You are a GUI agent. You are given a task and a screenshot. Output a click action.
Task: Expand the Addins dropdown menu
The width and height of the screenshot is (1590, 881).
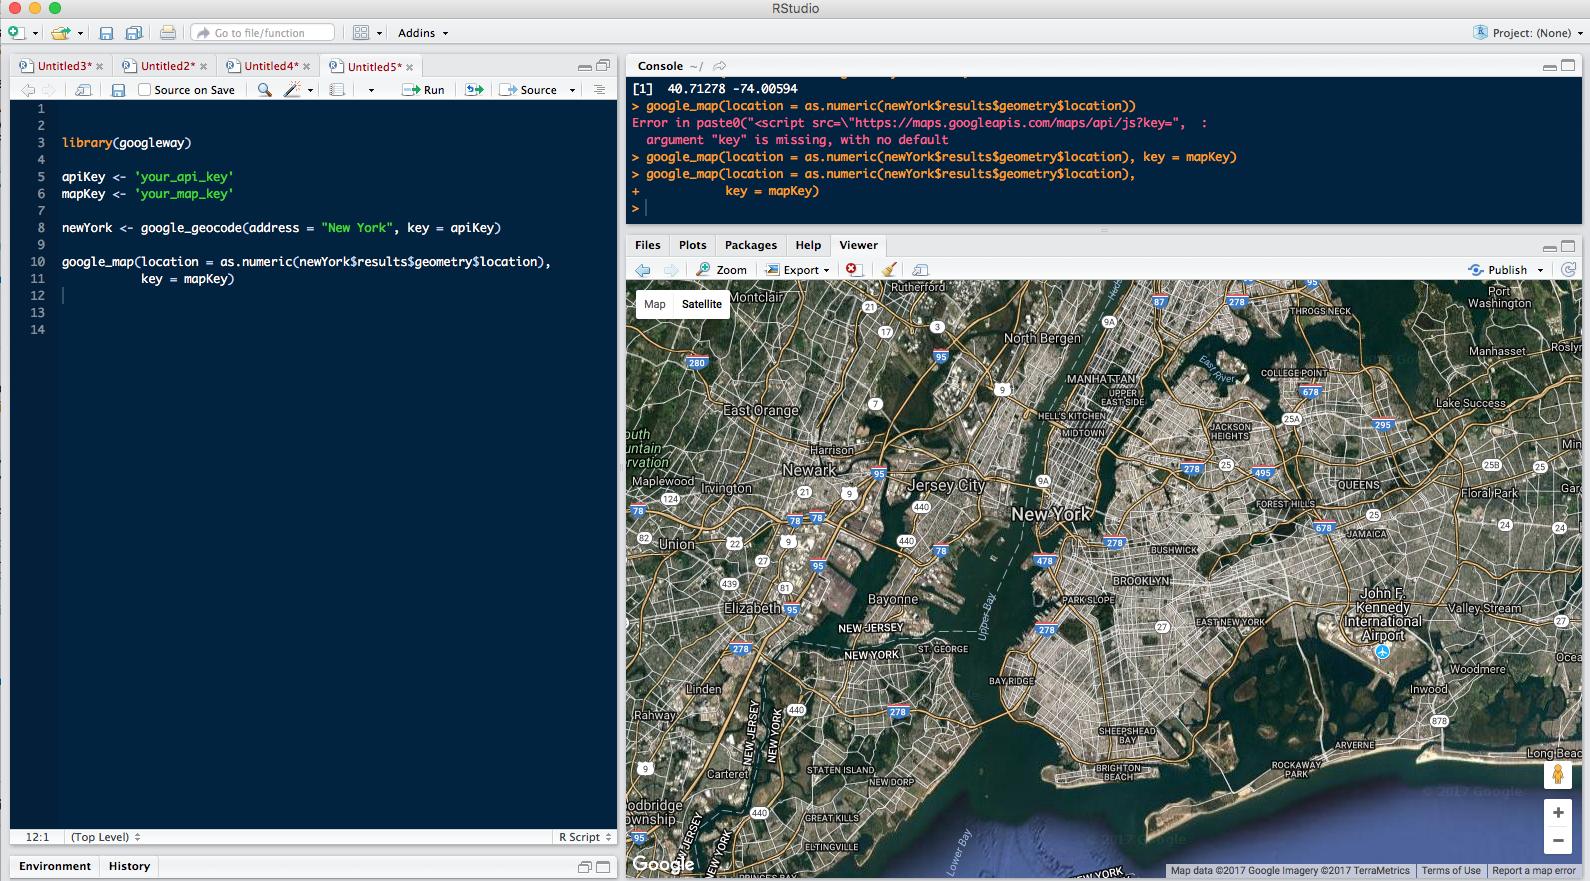pyautogui.click(x=423, y=33)
